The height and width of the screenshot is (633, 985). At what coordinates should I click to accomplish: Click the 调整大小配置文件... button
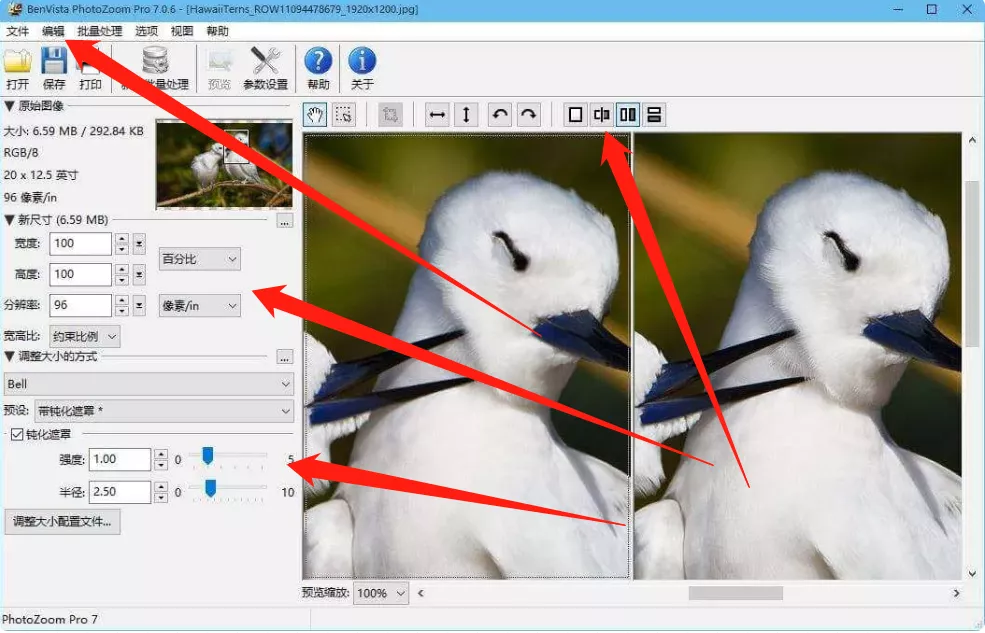coord(62,521)
